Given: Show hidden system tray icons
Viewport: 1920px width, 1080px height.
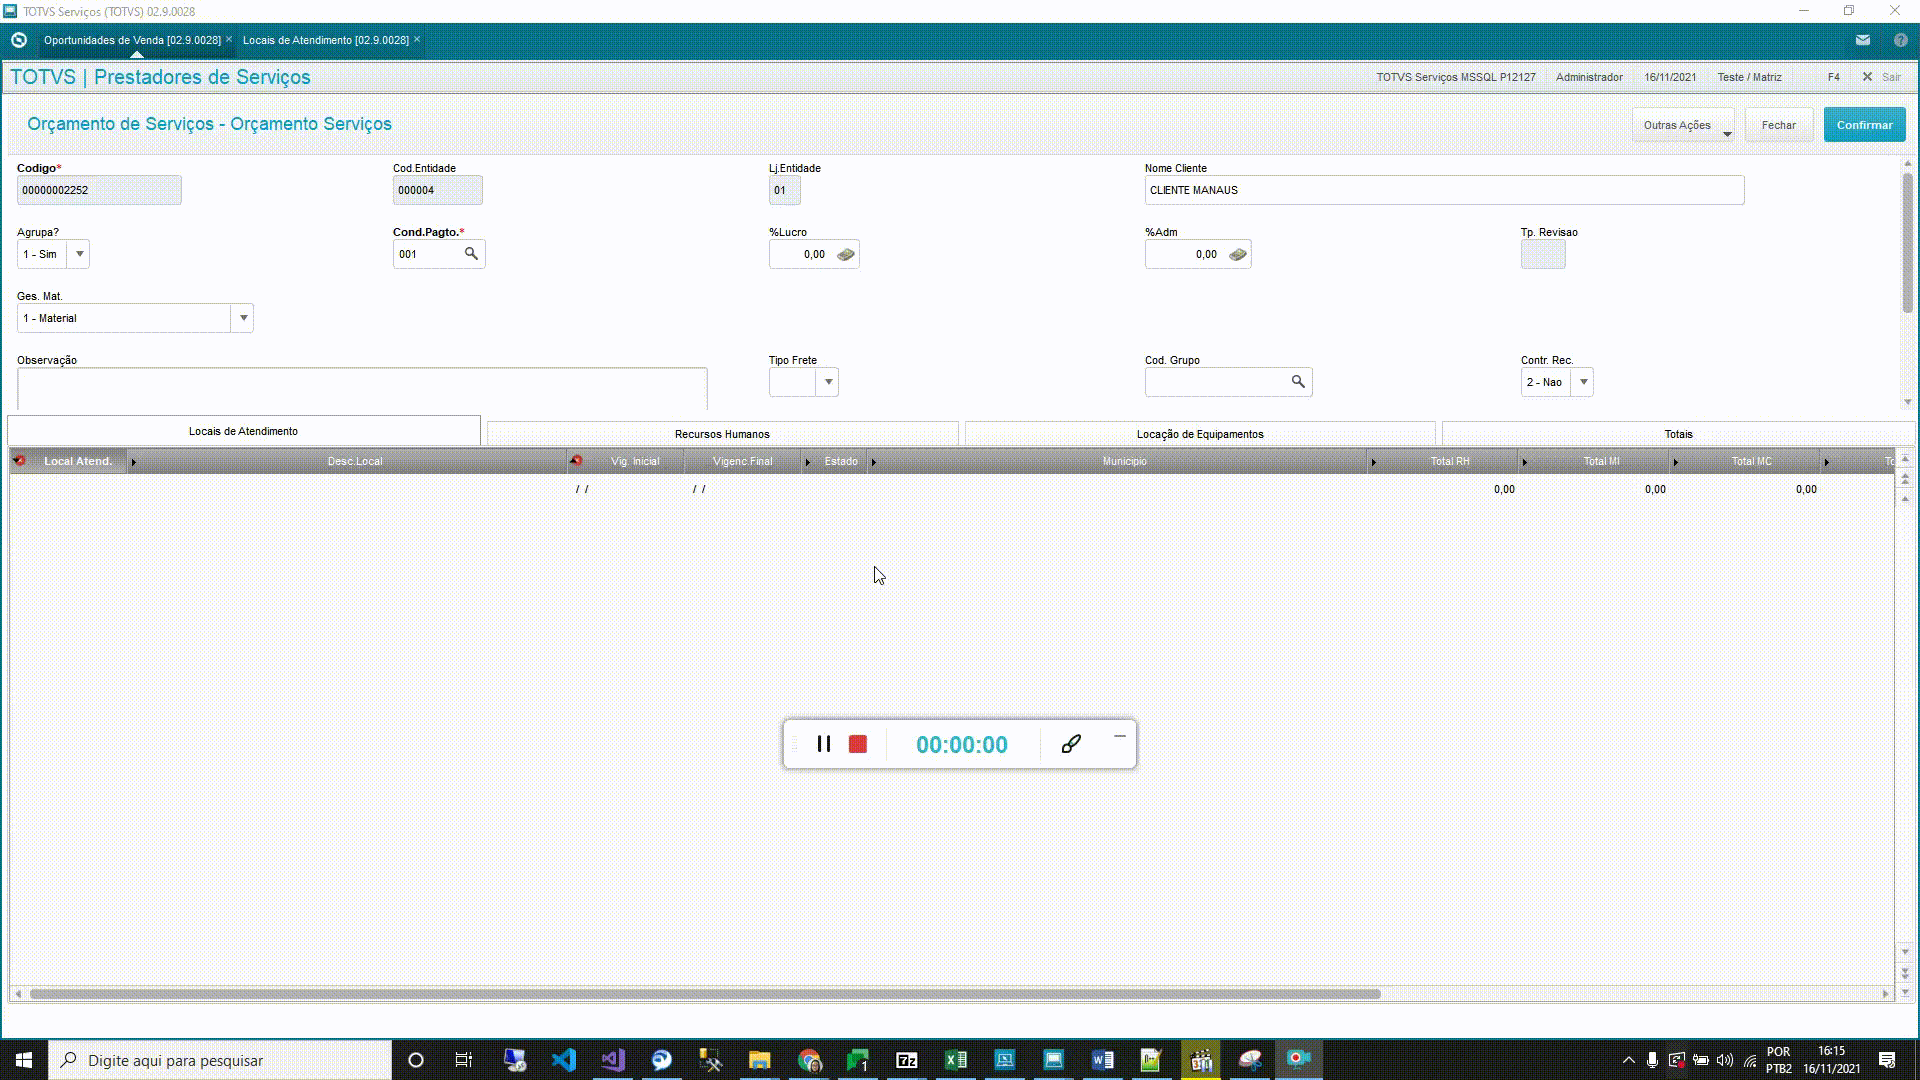Looking at the screenshot, I should click(1628, 1060).
